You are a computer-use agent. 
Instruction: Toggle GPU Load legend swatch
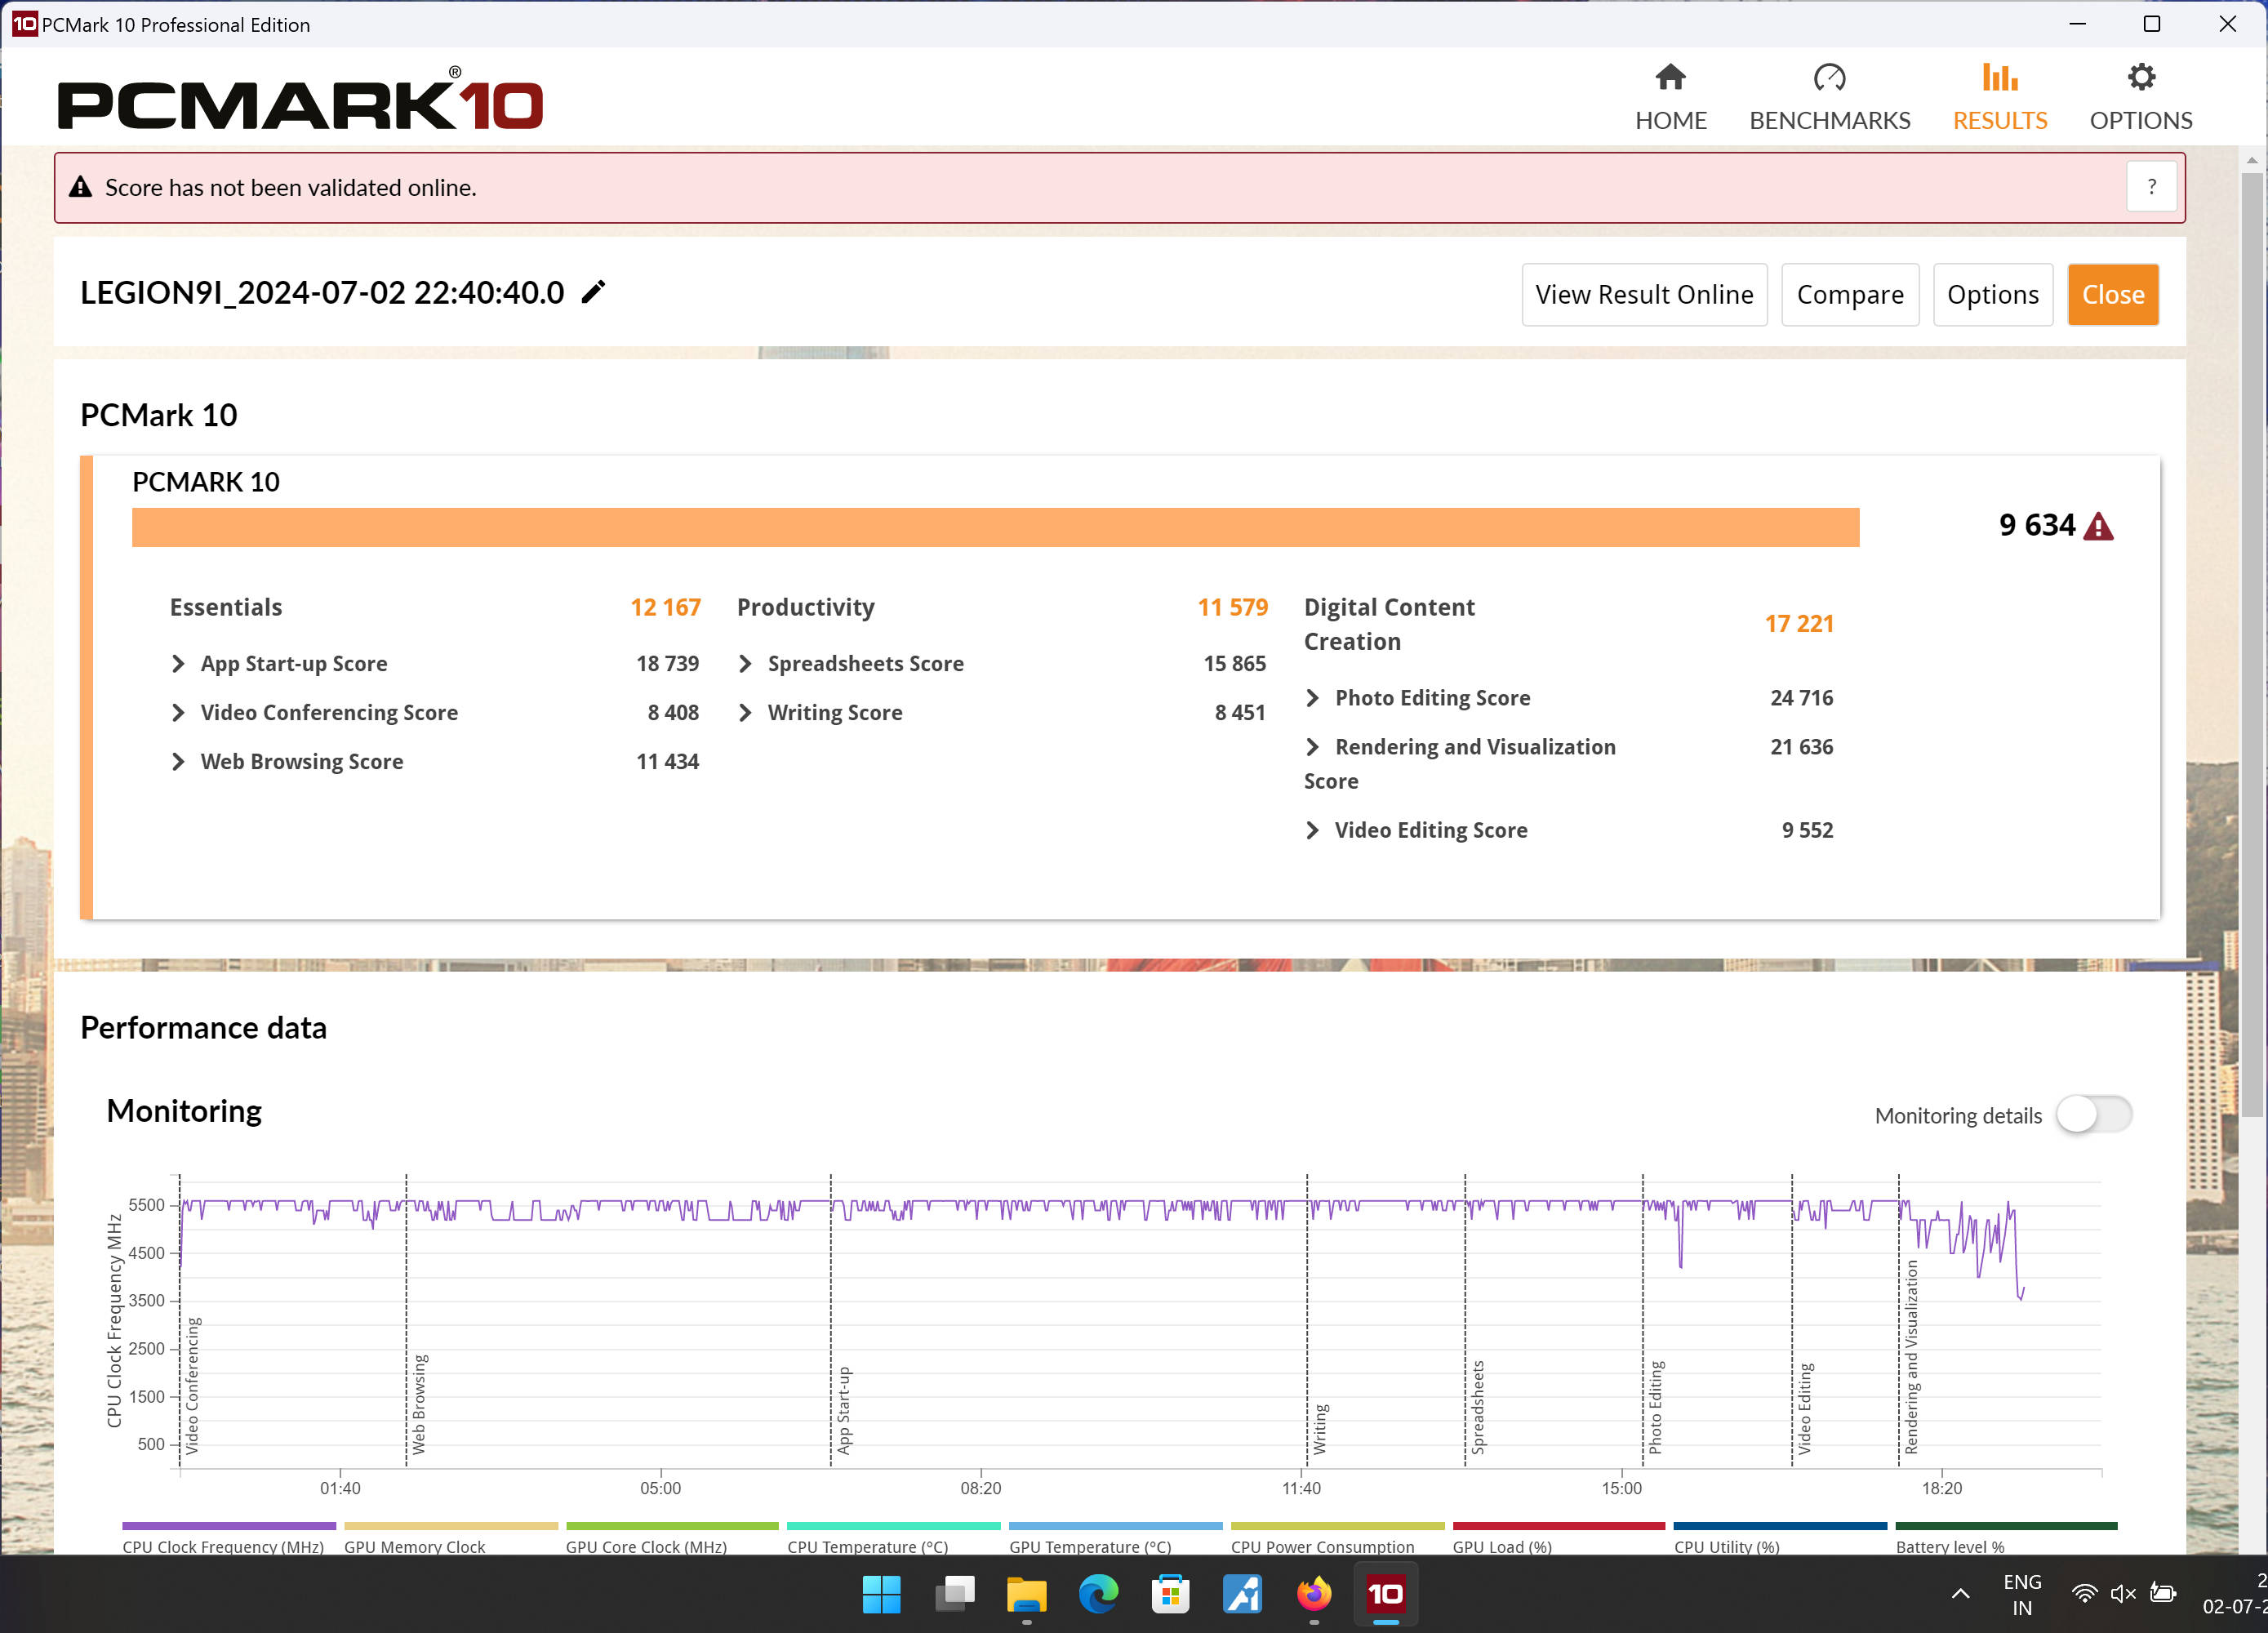tap(1558, 1526)
